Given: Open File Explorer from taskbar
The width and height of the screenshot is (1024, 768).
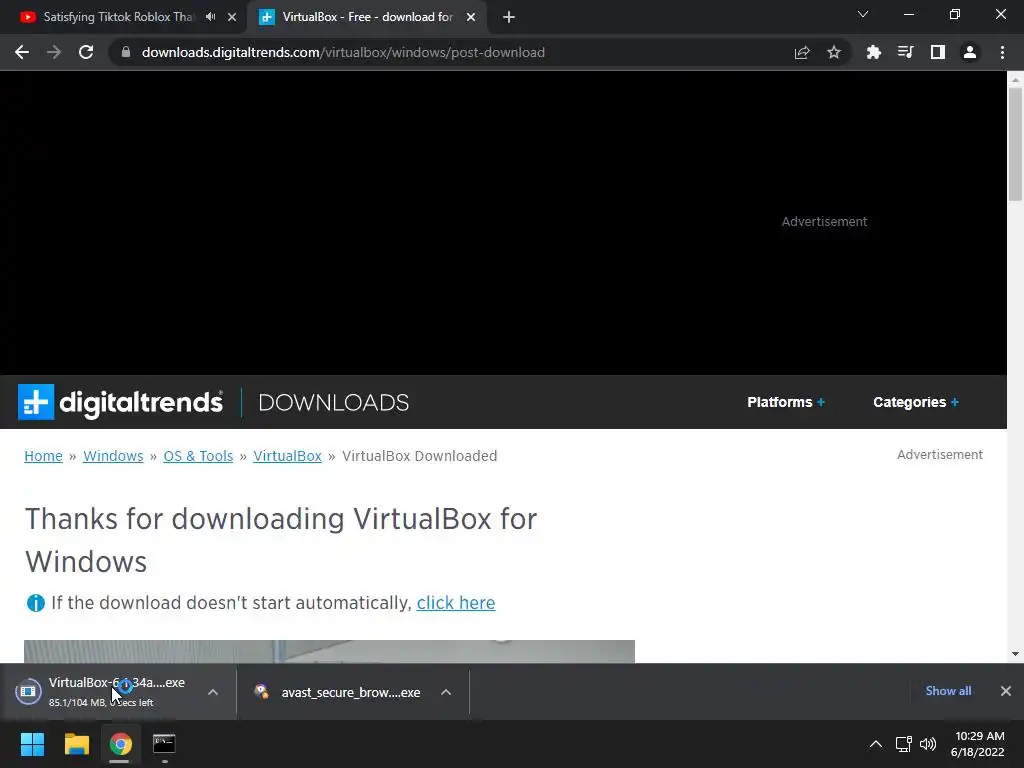Looking at the screenshot, I should (x=76, y=744).
